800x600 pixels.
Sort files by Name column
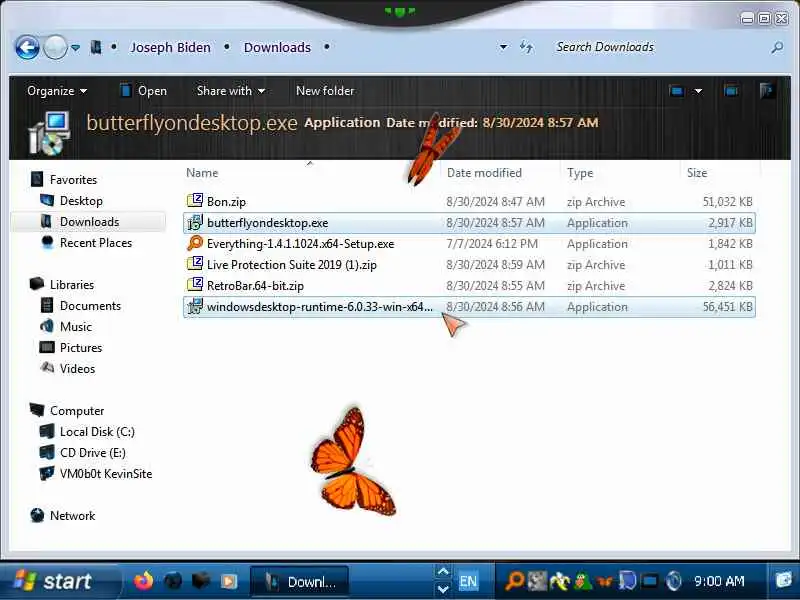(202, 173)
